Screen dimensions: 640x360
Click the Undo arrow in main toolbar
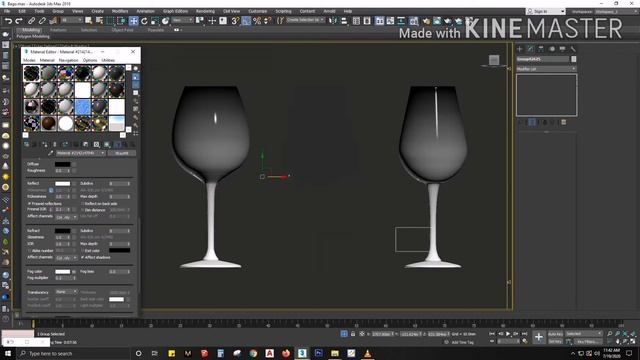click(8, 21)
